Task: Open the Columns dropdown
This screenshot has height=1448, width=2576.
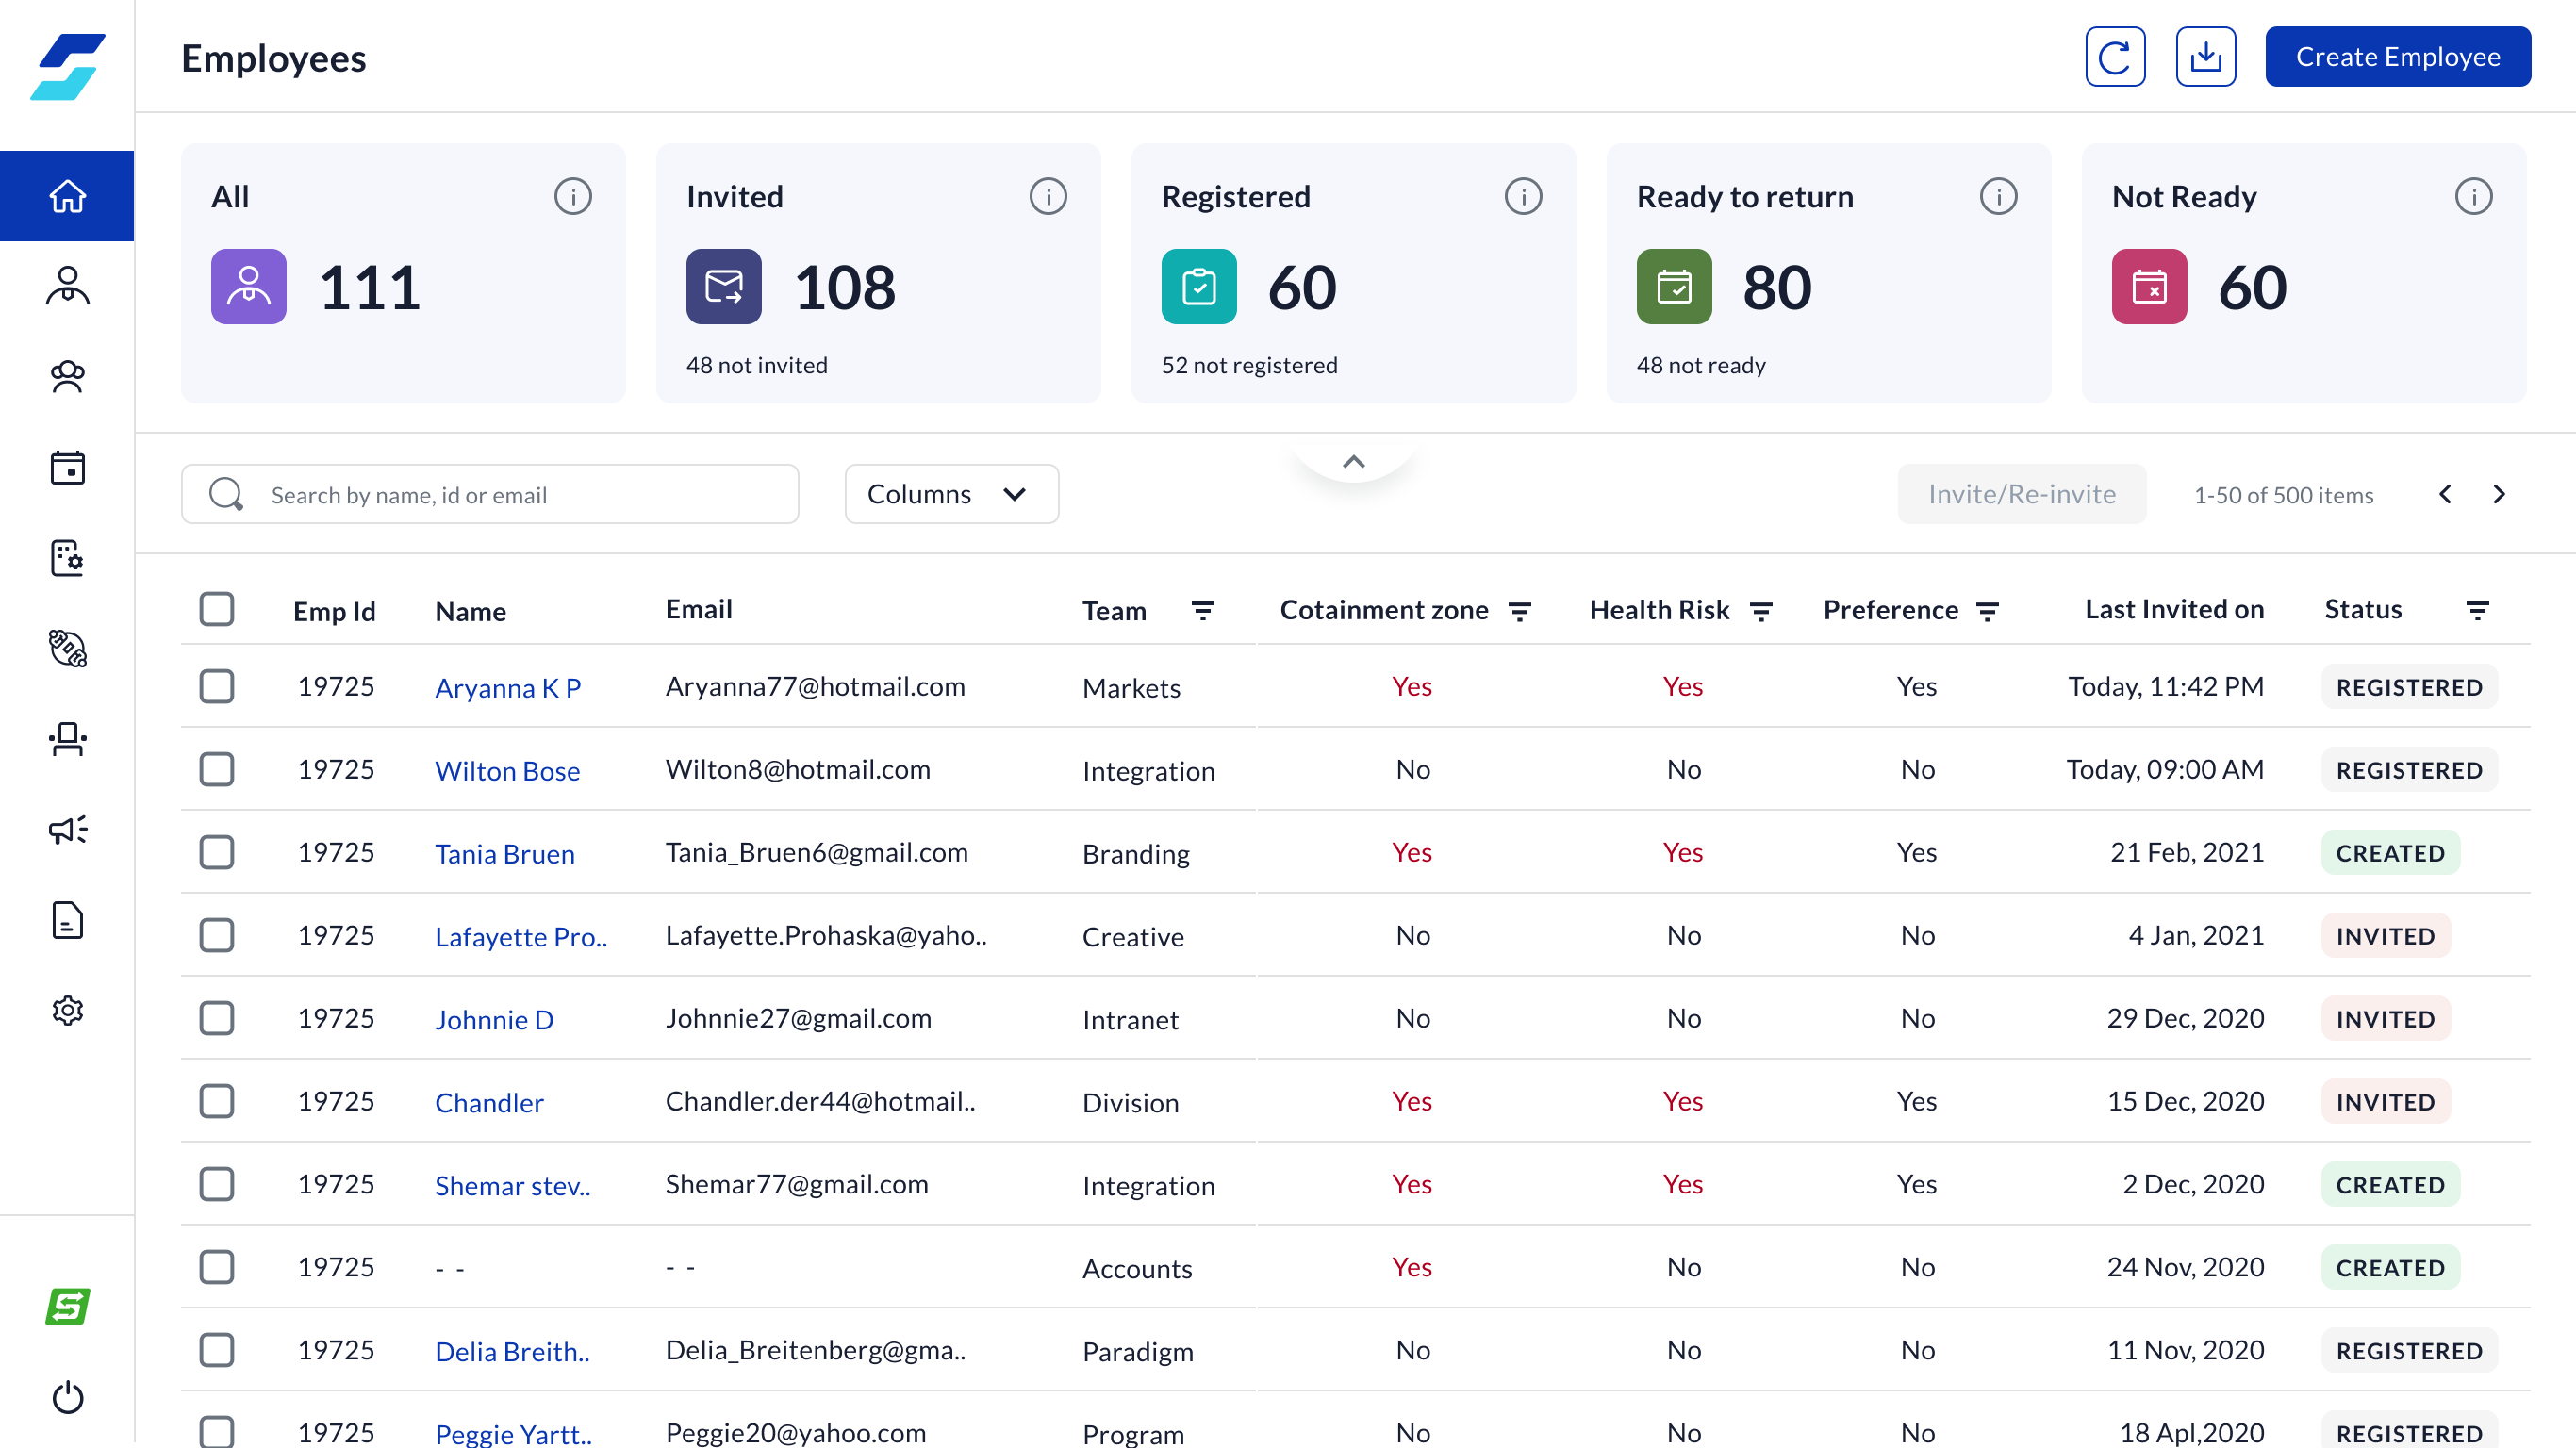Action: click(x=950, y=494)
